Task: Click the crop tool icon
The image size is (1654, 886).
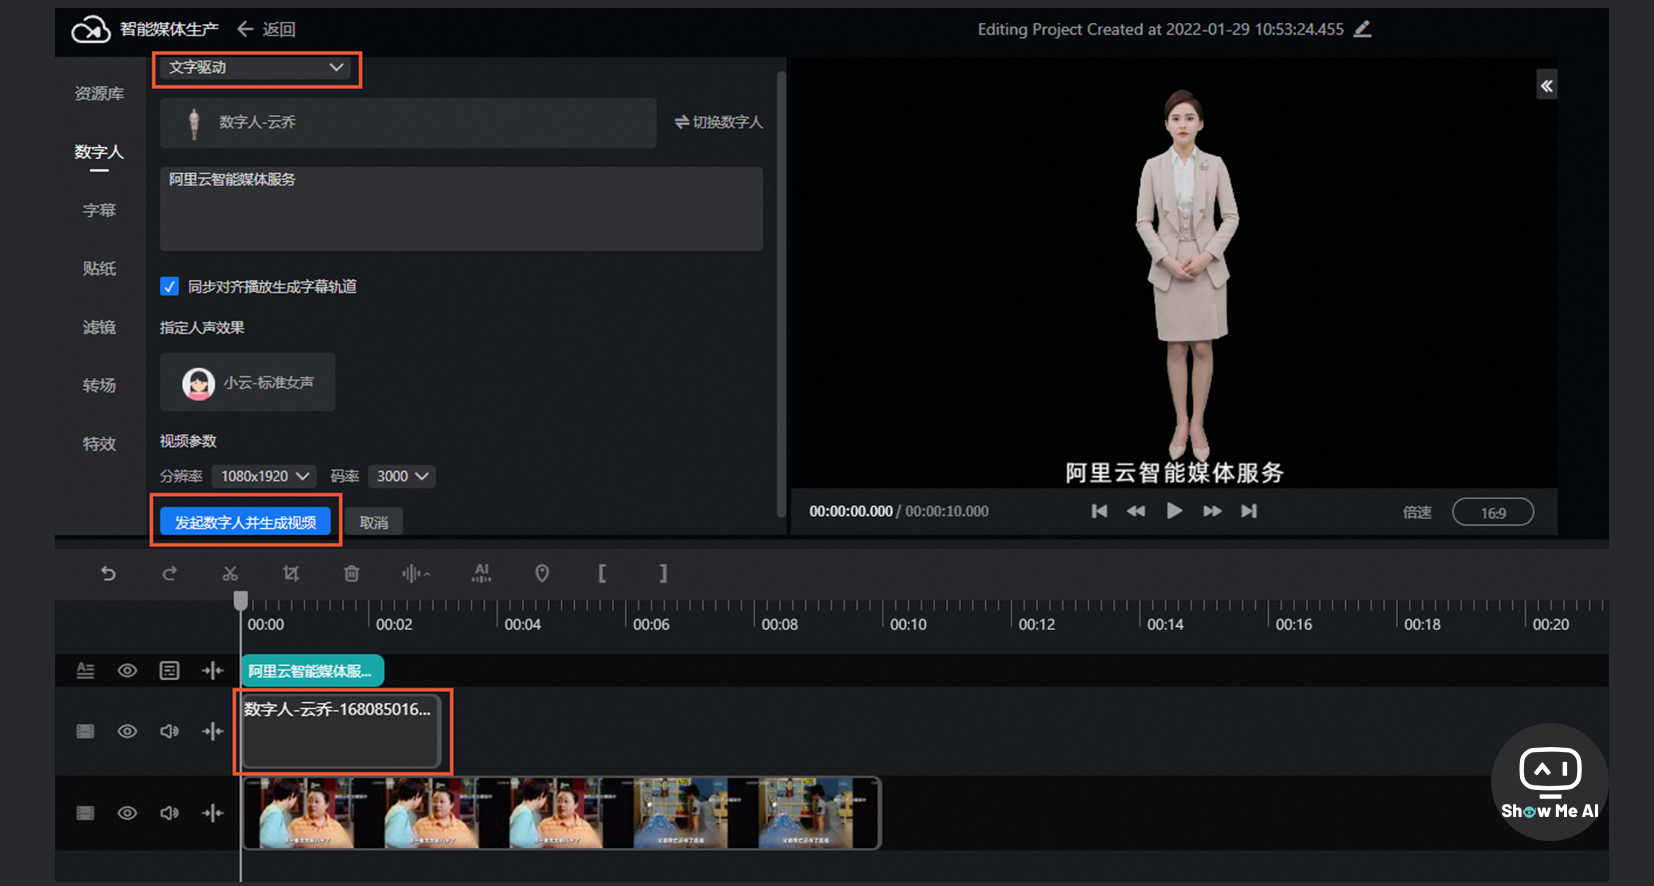Action: click(291, 573)
